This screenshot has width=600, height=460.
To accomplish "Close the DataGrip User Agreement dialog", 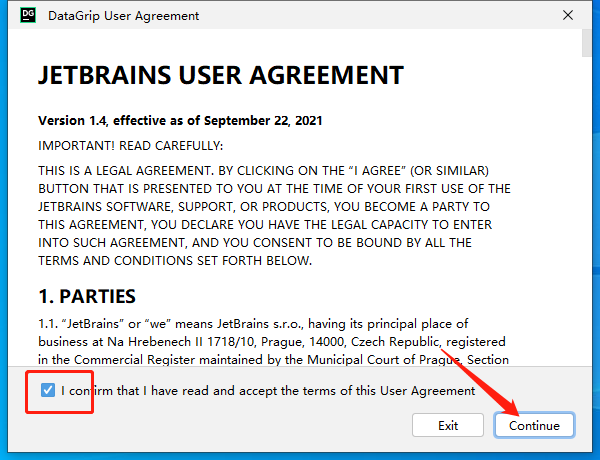I will [x=568, y=15].
